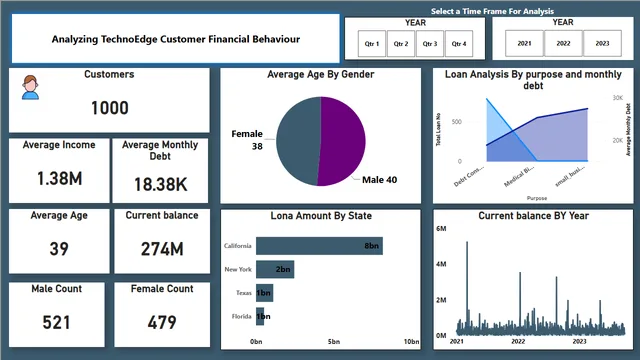Click the Select a Time Frame For Analysis heading

(492, 11)
